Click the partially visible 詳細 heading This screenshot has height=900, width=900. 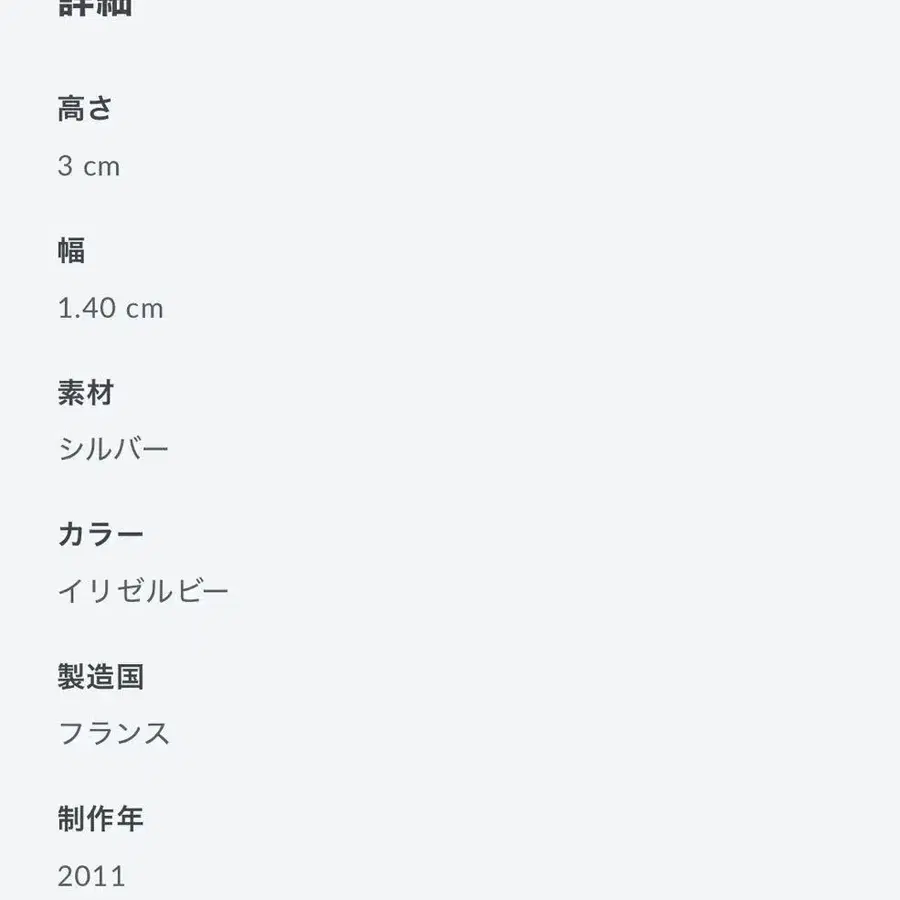tap(95, 8)
